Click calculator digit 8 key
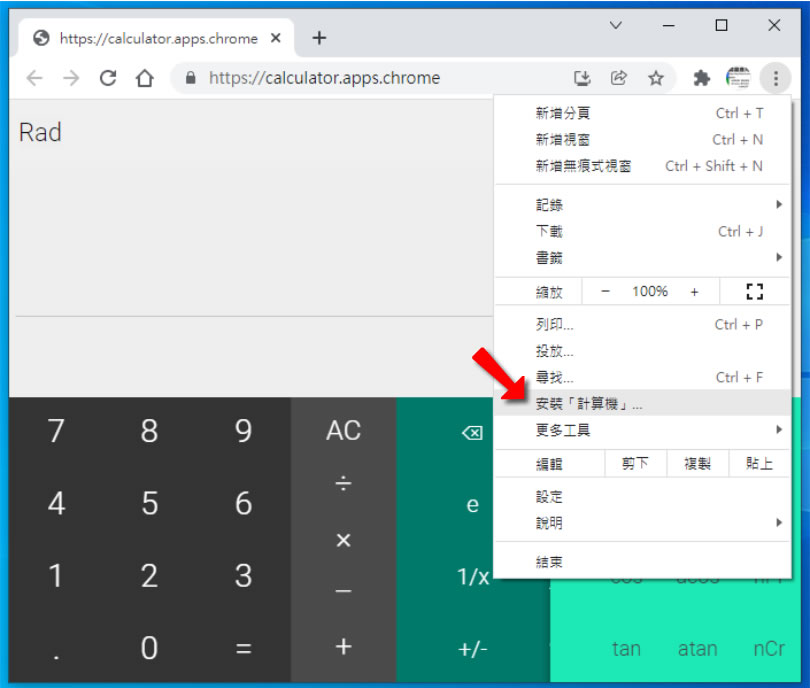The height and width of the screenshot is (688, 810). point(149,431)
